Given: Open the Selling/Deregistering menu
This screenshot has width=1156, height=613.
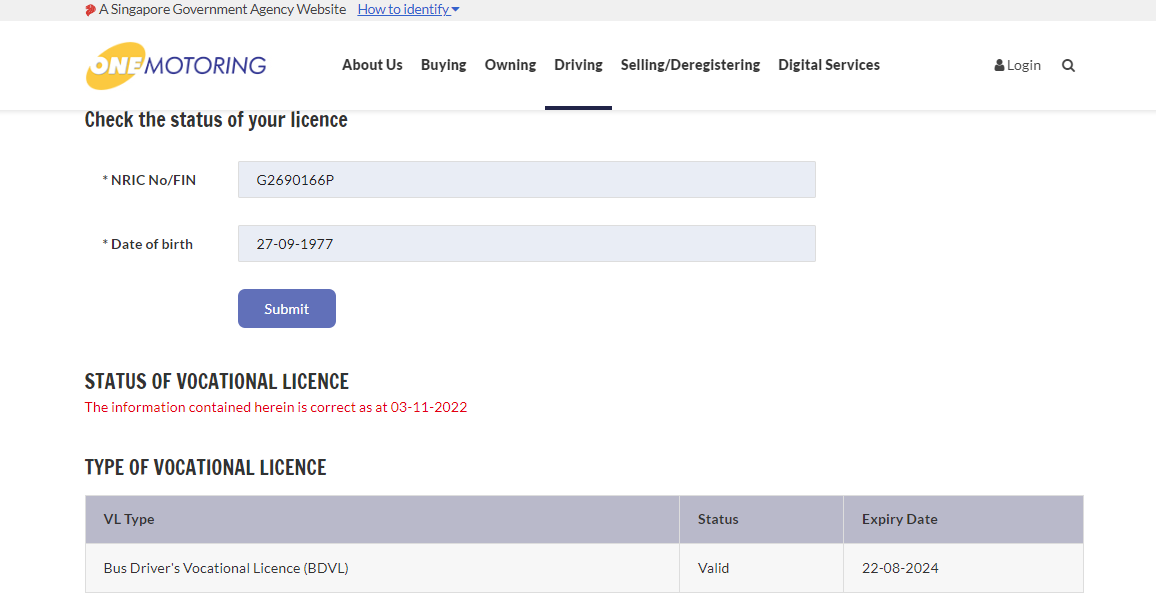Looking at the screenshot, I should 690,65.
